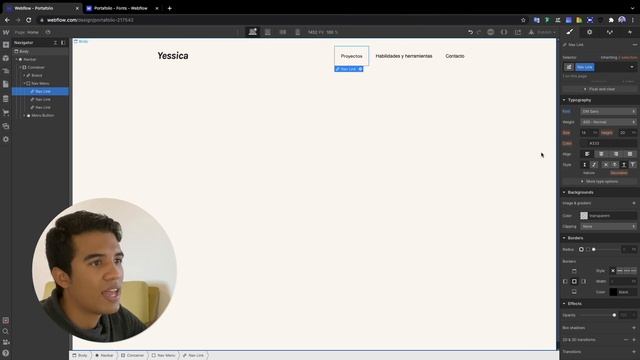Open the export code icon

coord(504,32)
